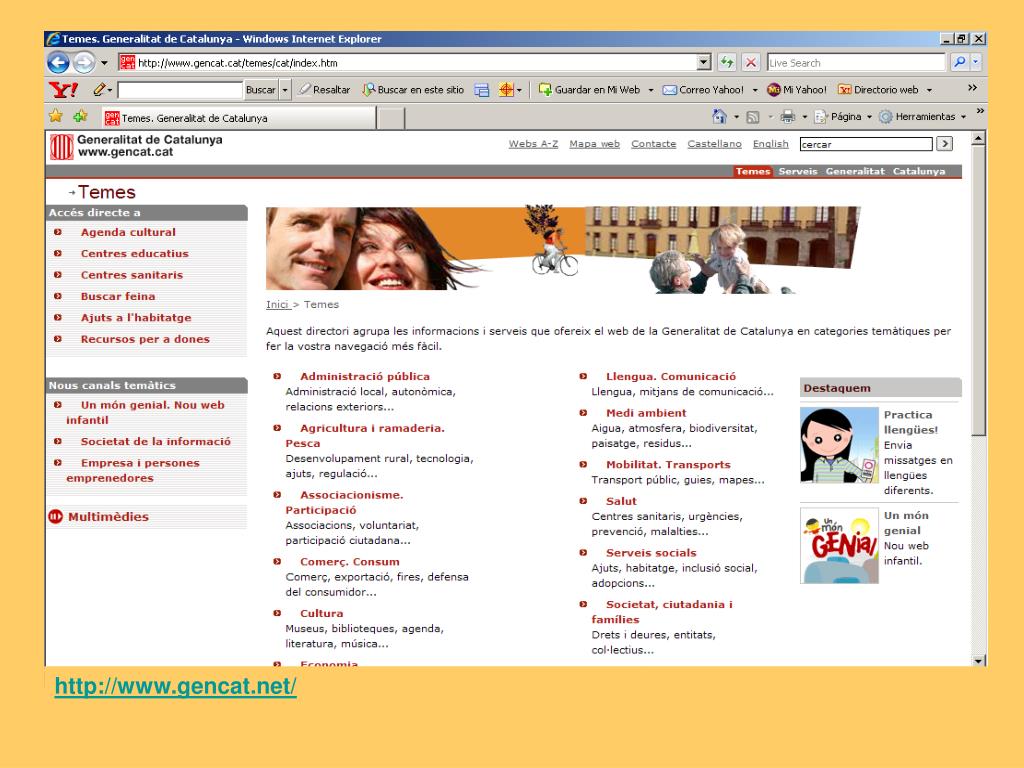This screenshot has height=768, width=1024.
Task: Click Directorio web toolbar button
Action: coord(878,89)
